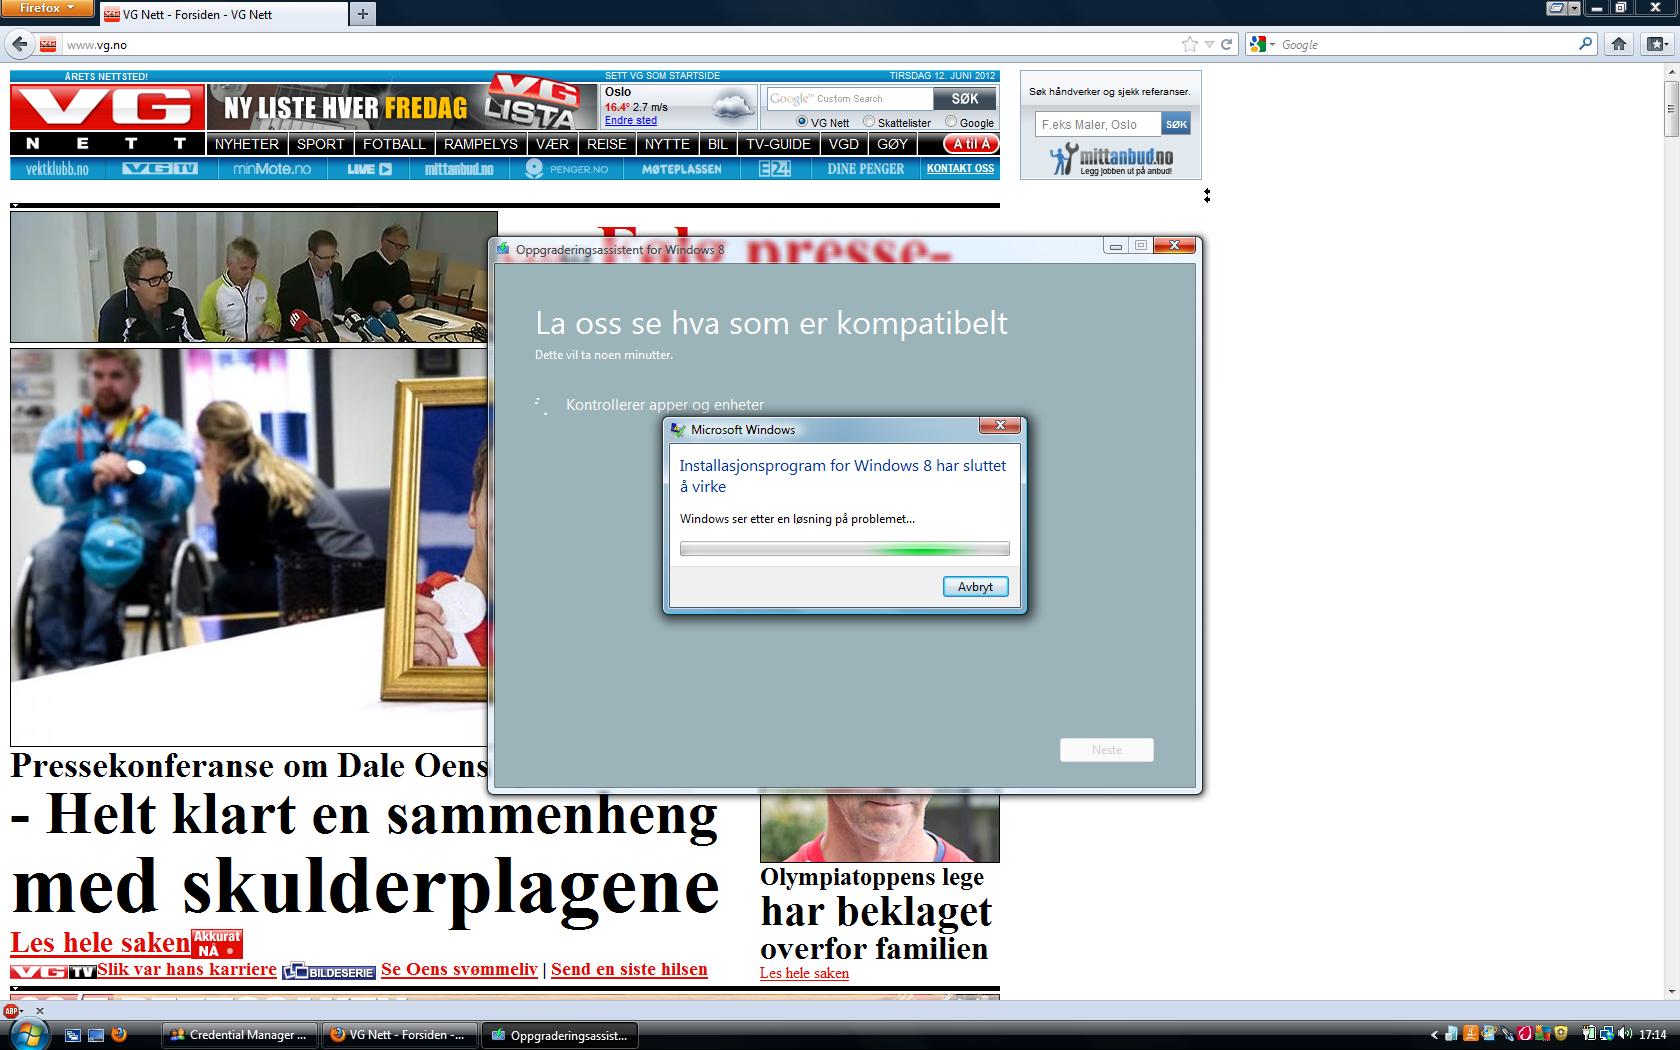Open Firefox home page icon
This screenshot has height=1050, width=1680.
pyautogui.click(x=1619, y=44)
